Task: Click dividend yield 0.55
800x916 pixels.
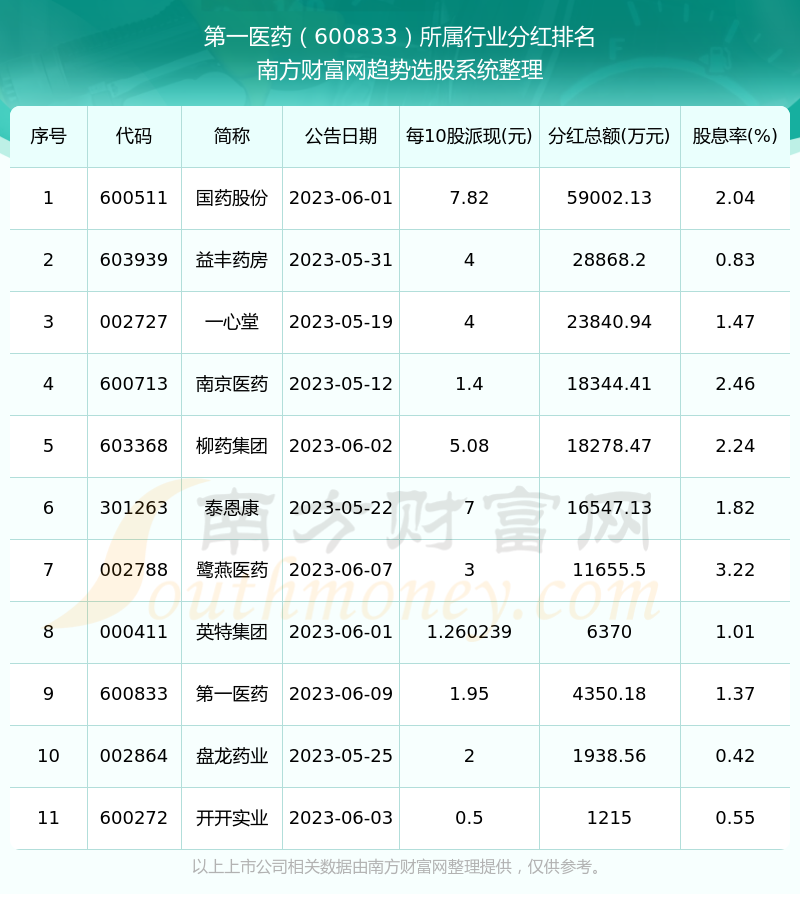Action: [x=735, y=817]
